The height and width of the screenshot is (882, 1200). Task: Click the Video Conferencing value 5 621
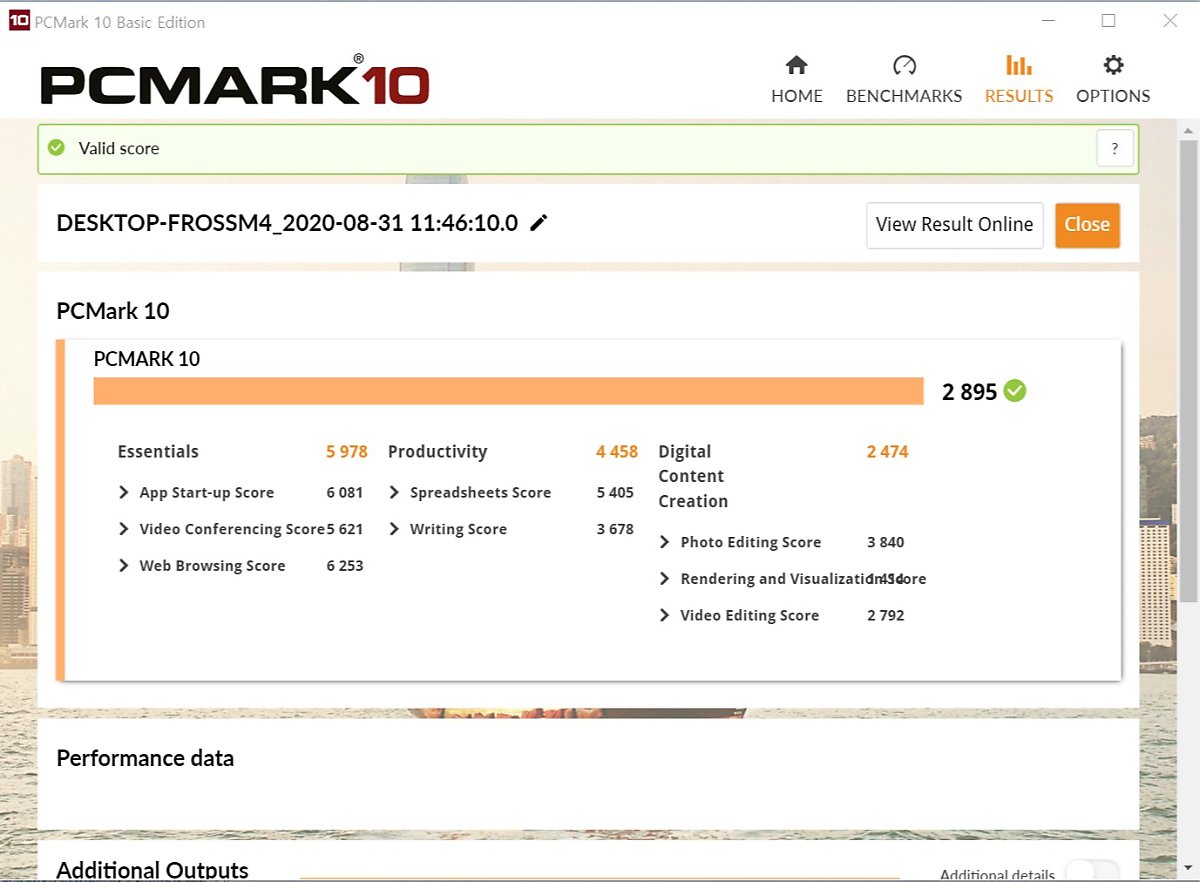[345, 529]
